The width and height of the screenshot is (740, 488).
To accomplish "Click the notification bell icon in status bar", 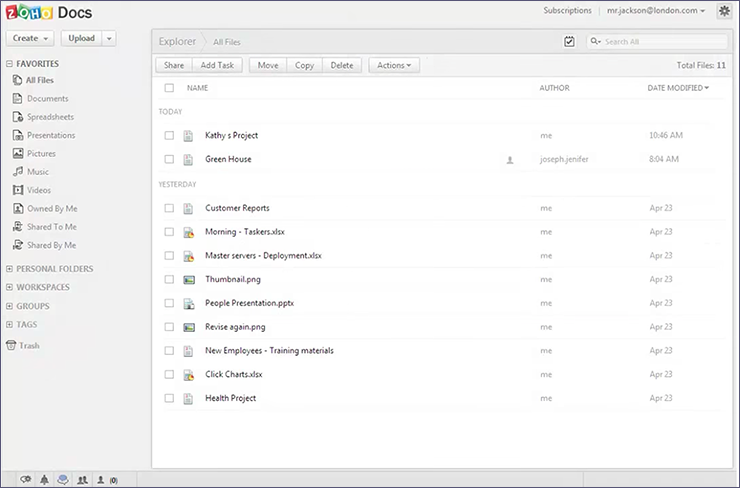I will click(x=44, y=480).
